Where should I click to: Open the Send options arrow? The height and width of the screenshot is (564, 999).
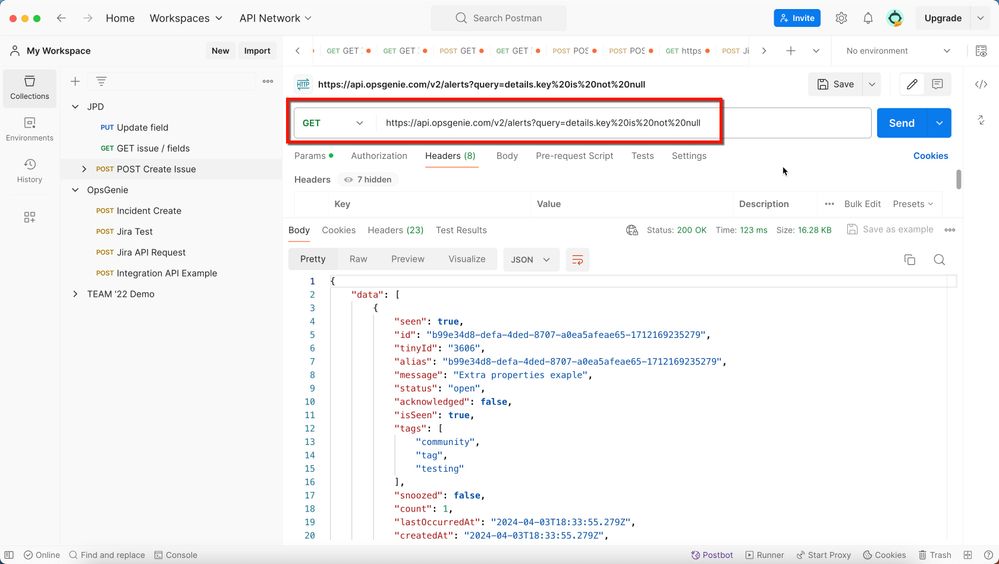tap(939, 123)
